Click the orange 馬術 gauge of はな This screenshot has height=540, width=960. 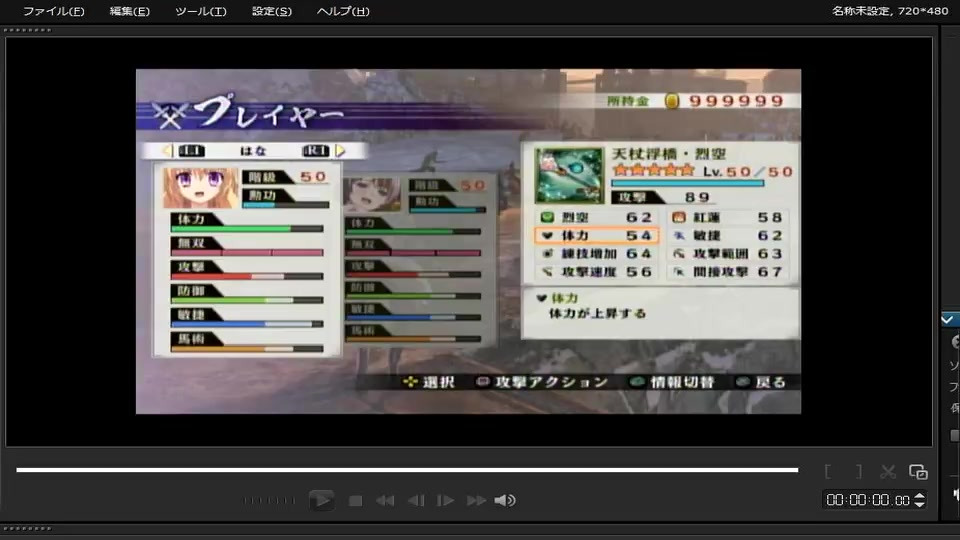coord(247,348)
